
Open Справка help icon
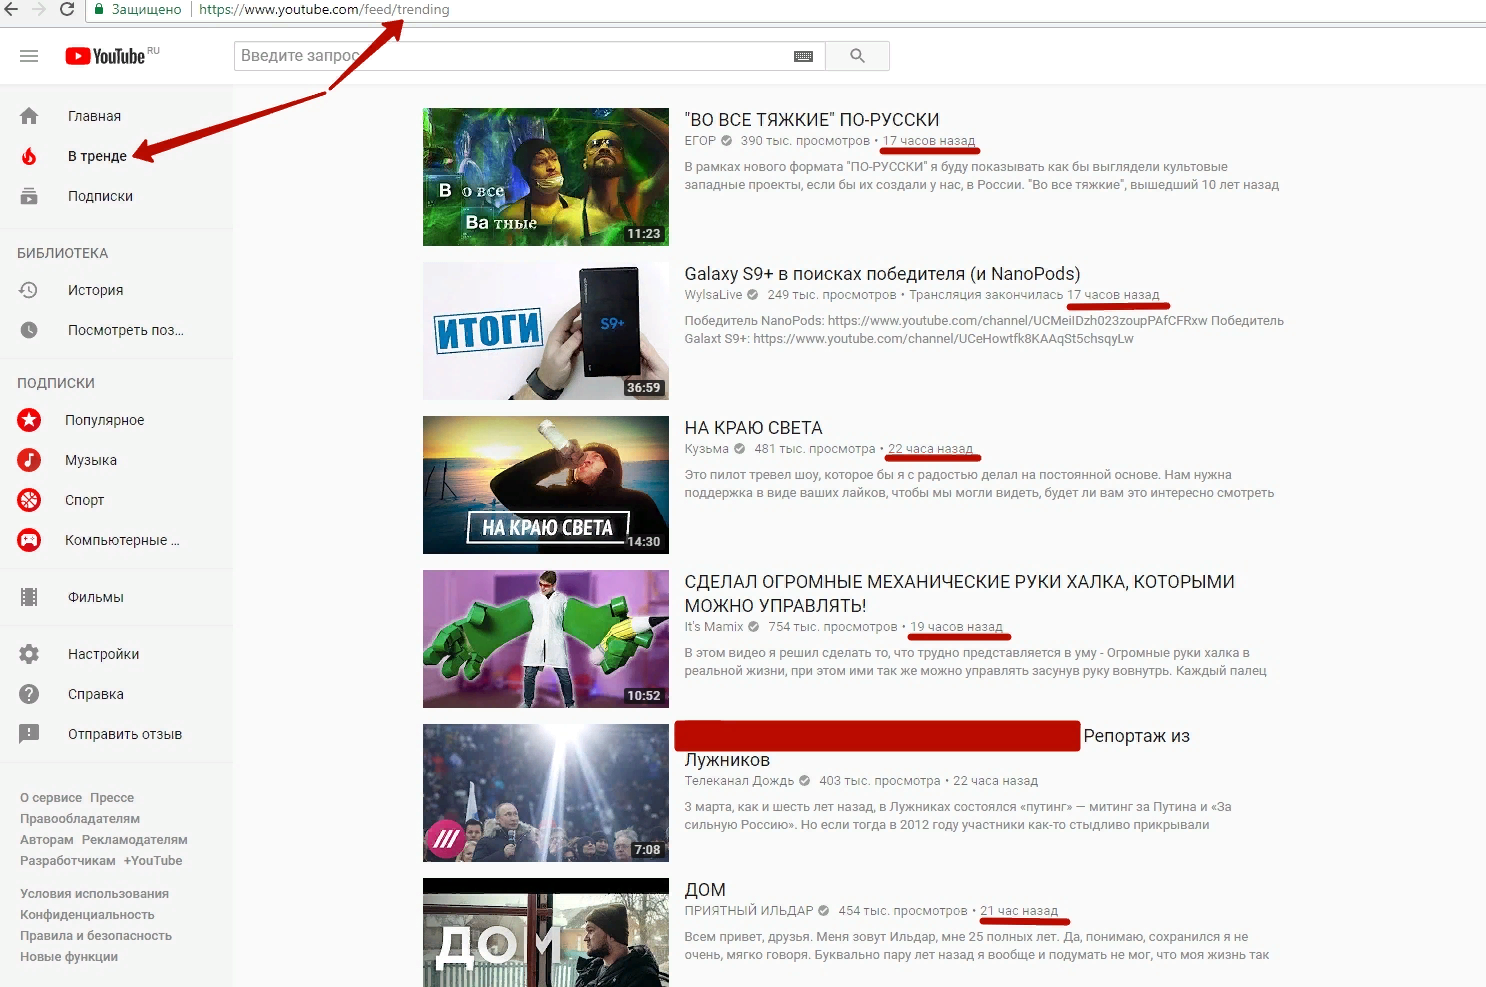[x=29, y=694]
